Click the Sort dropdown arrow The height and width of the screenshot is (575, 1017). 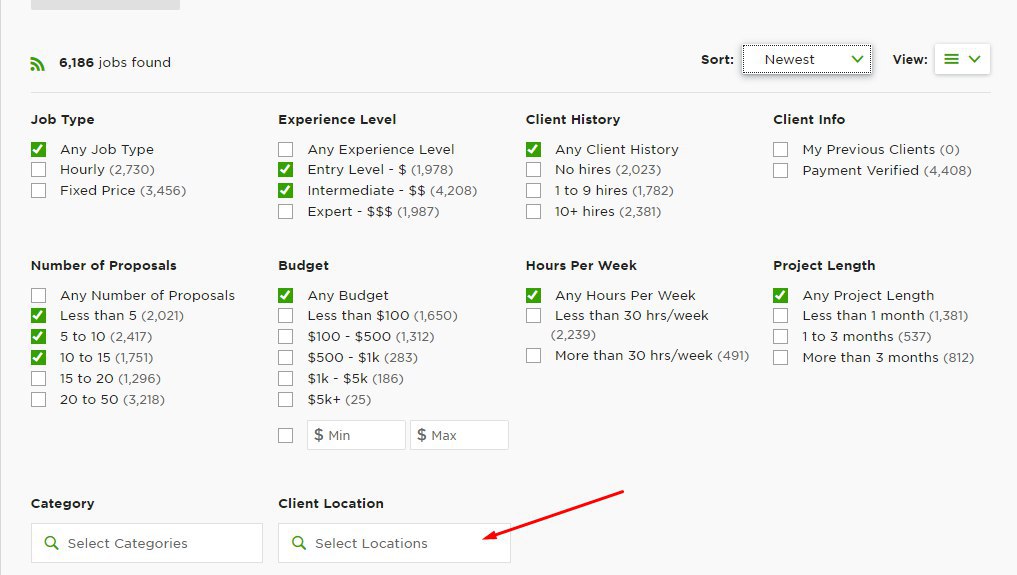coord(857,59)
